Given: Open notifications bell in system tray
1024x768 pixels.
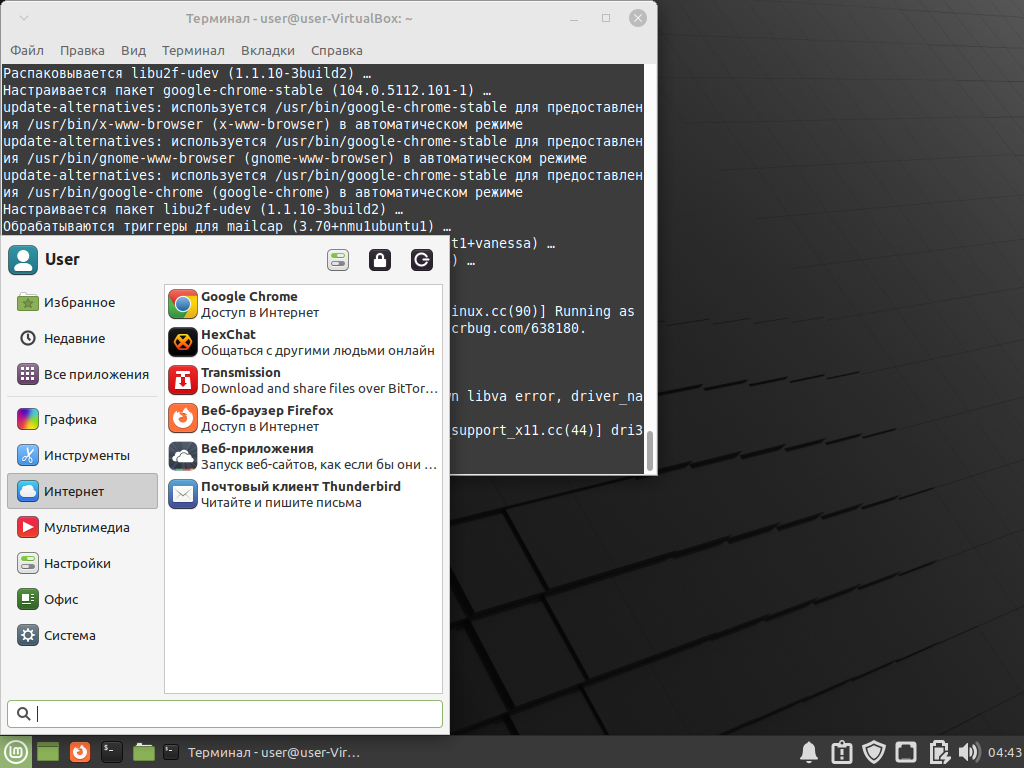Looking at the screenshot, I should [809, 752].
